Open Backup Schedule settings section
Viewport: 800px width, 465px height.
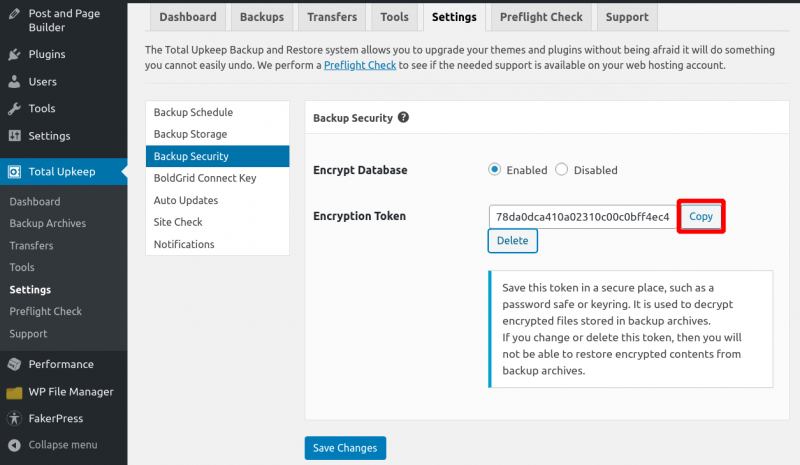217,112
